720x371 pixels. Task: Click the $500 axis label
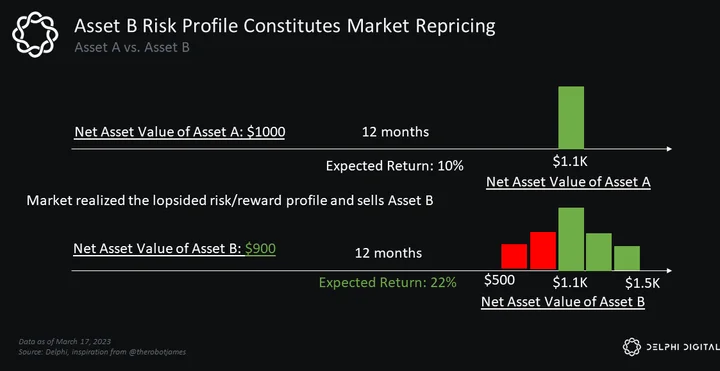pyautogui.click(x=499, y=280)
